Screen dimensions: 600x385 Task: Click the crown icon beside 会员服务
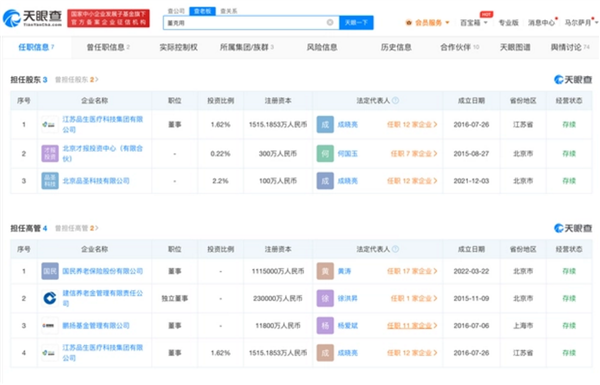[409, 23]
